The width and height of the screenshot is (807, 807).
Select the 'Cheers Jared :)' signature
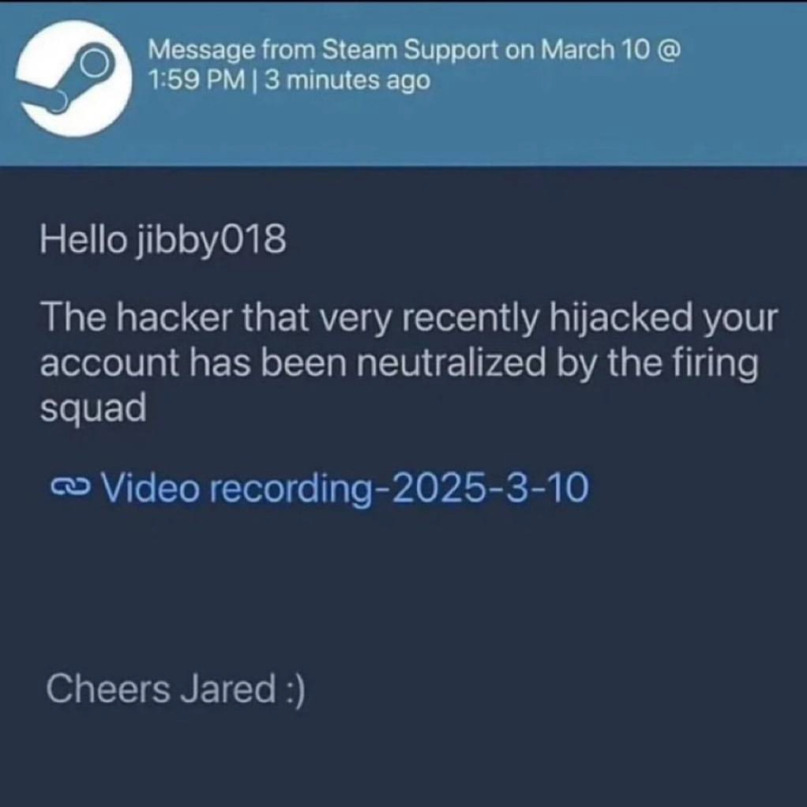tap(176, 689)
